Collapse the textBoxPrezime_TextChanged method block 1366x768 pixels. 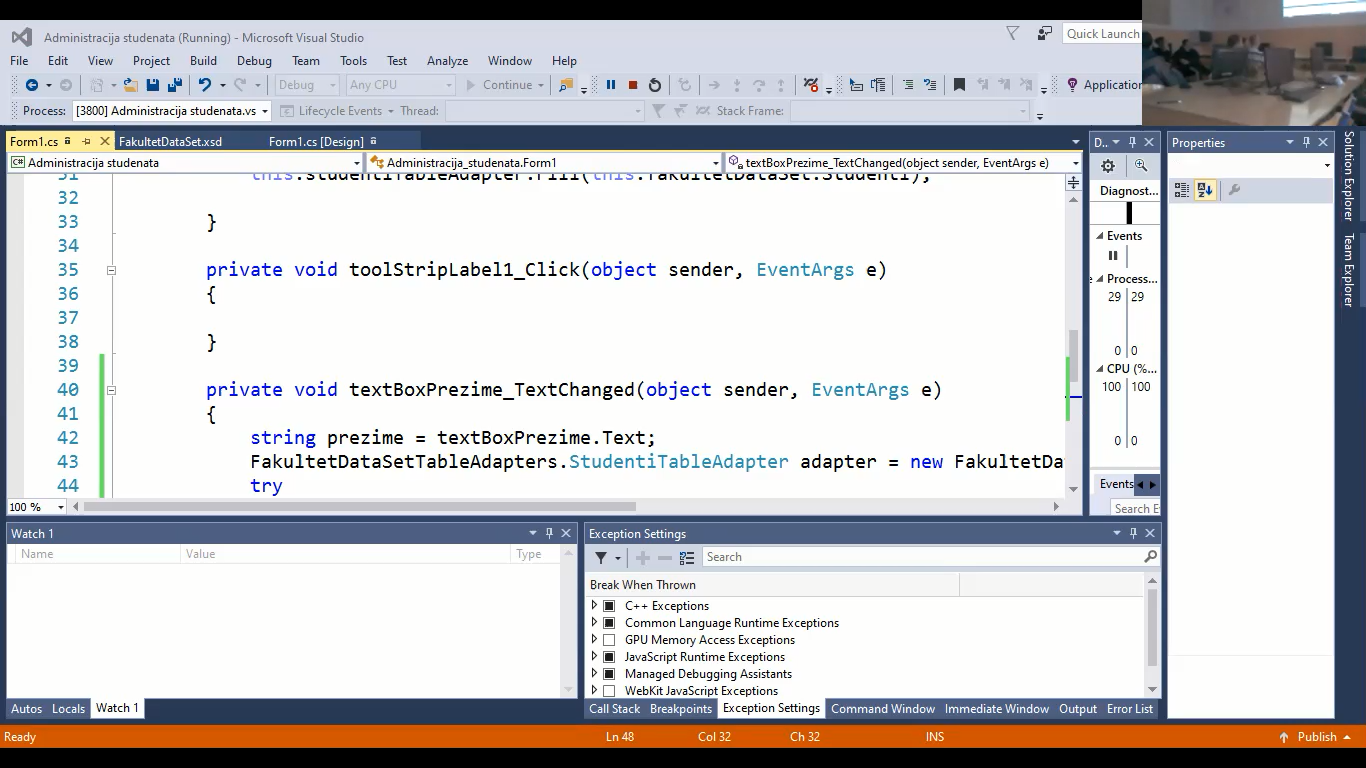click(x=111, y=390)
